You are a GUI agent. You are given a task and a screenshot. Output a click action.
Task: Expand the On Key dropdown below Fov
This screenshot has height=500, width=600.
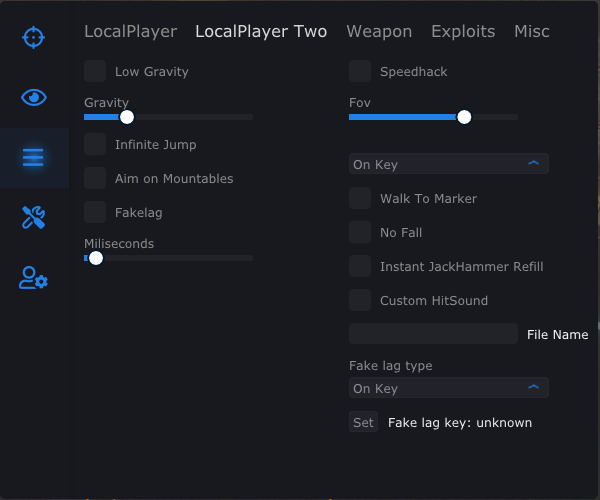click(448, 164)
